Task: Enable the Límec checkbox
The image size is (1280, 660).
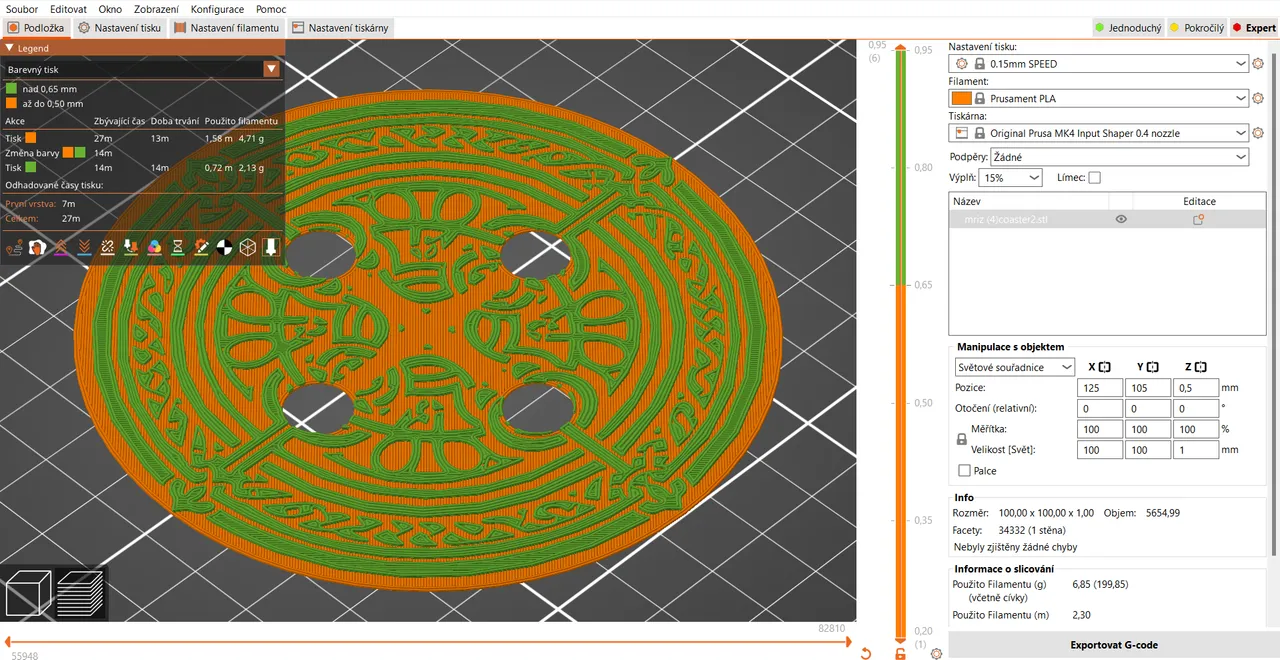Action: coord(1094,177)
